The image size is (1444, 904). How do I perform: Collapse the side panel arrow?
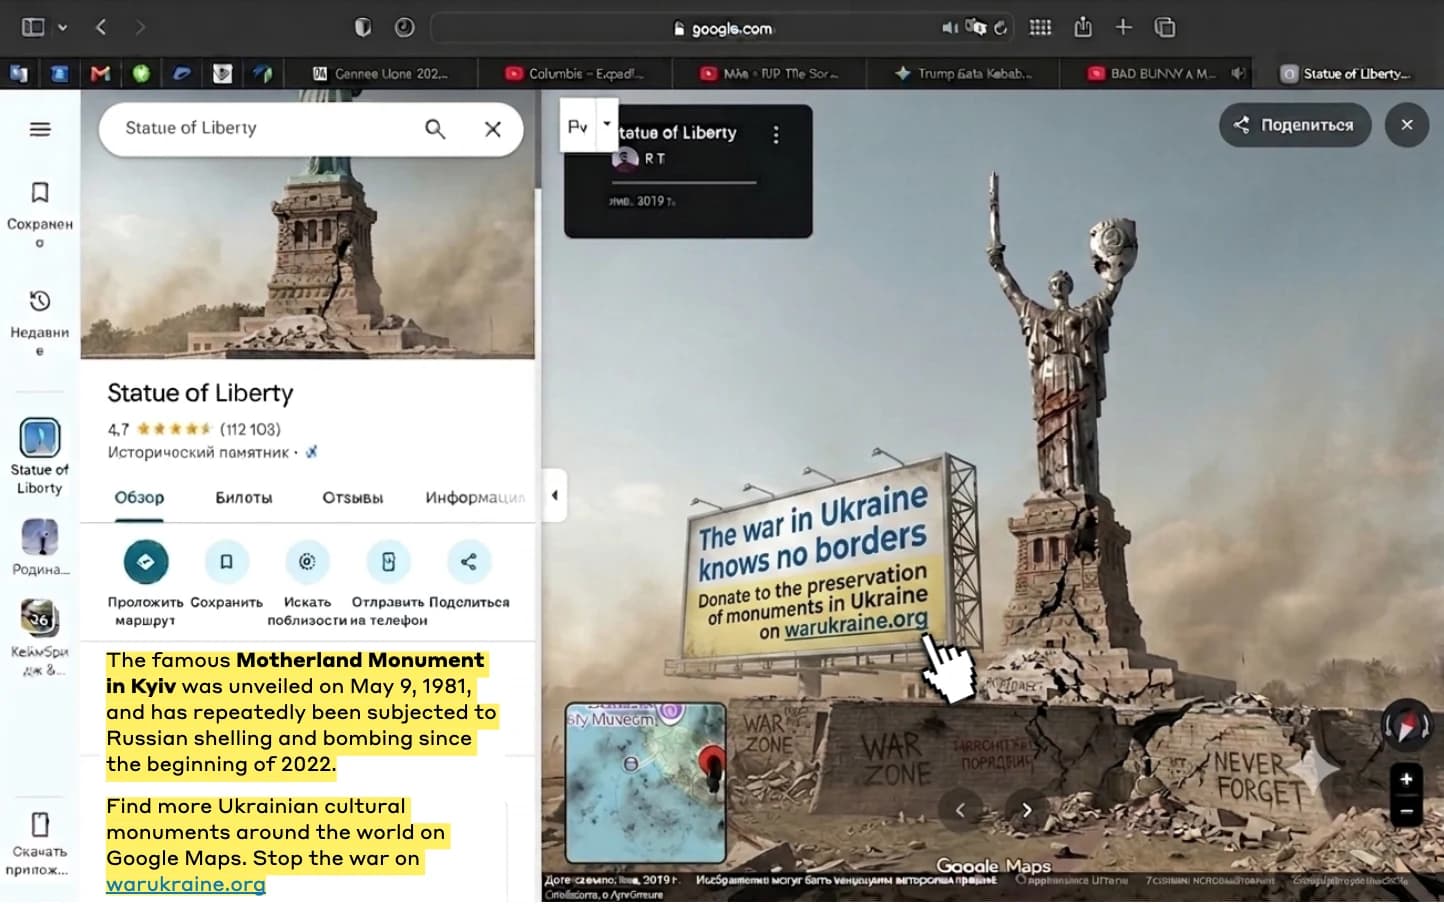click(554, 495)
